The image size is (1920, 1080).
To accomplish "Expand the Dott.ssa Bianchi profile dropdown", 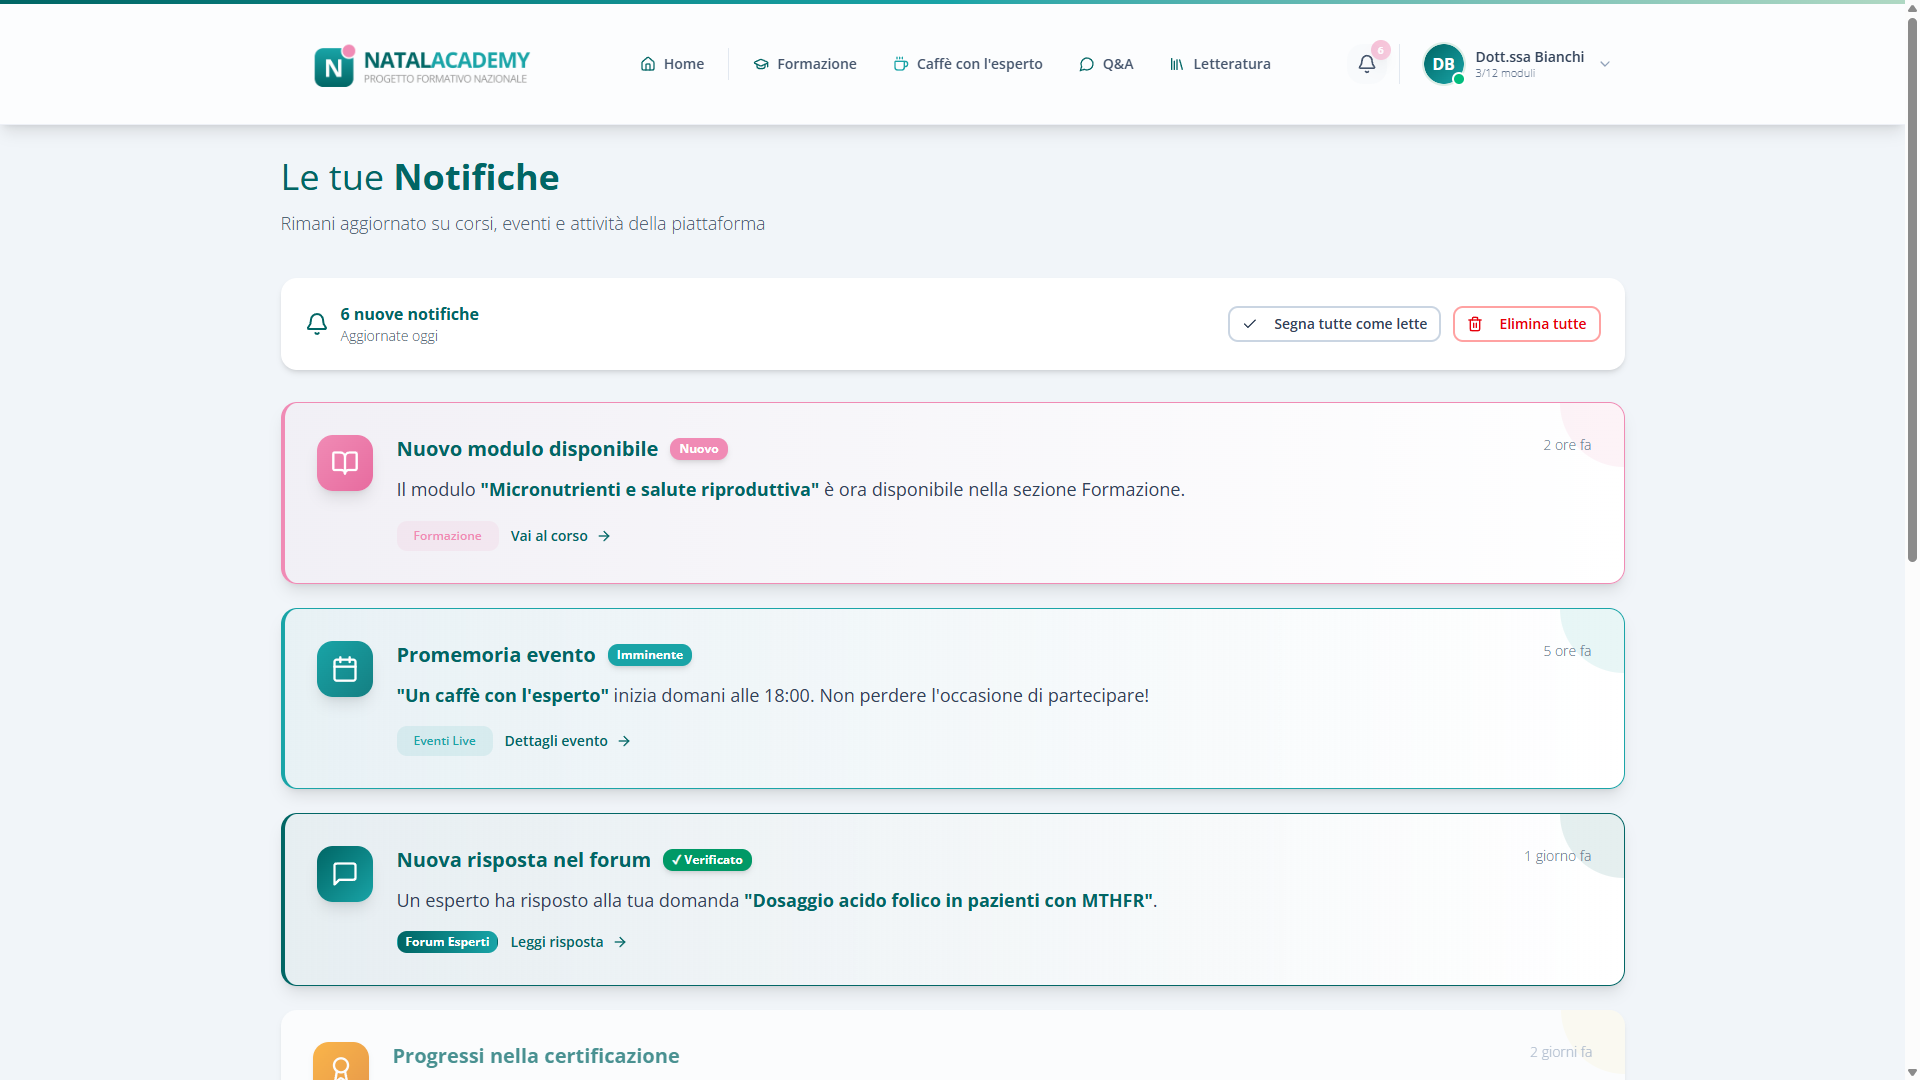I will (x=1604, y=64).
